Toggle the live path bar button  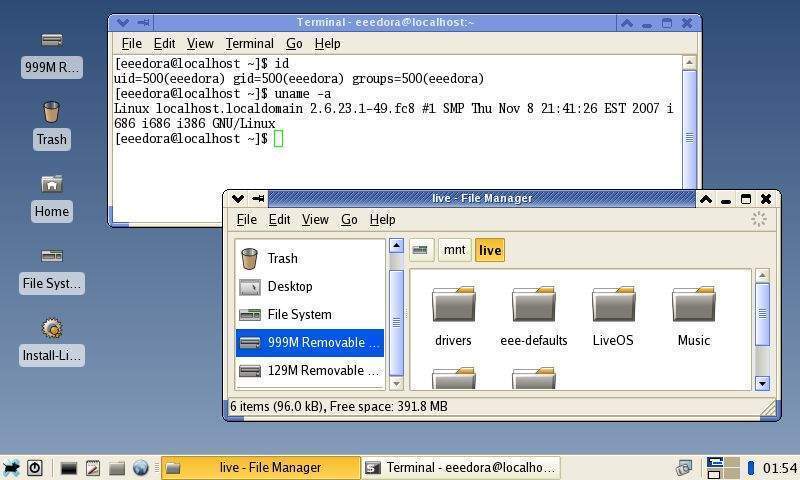pyautogui.click(x=489, y=250)
